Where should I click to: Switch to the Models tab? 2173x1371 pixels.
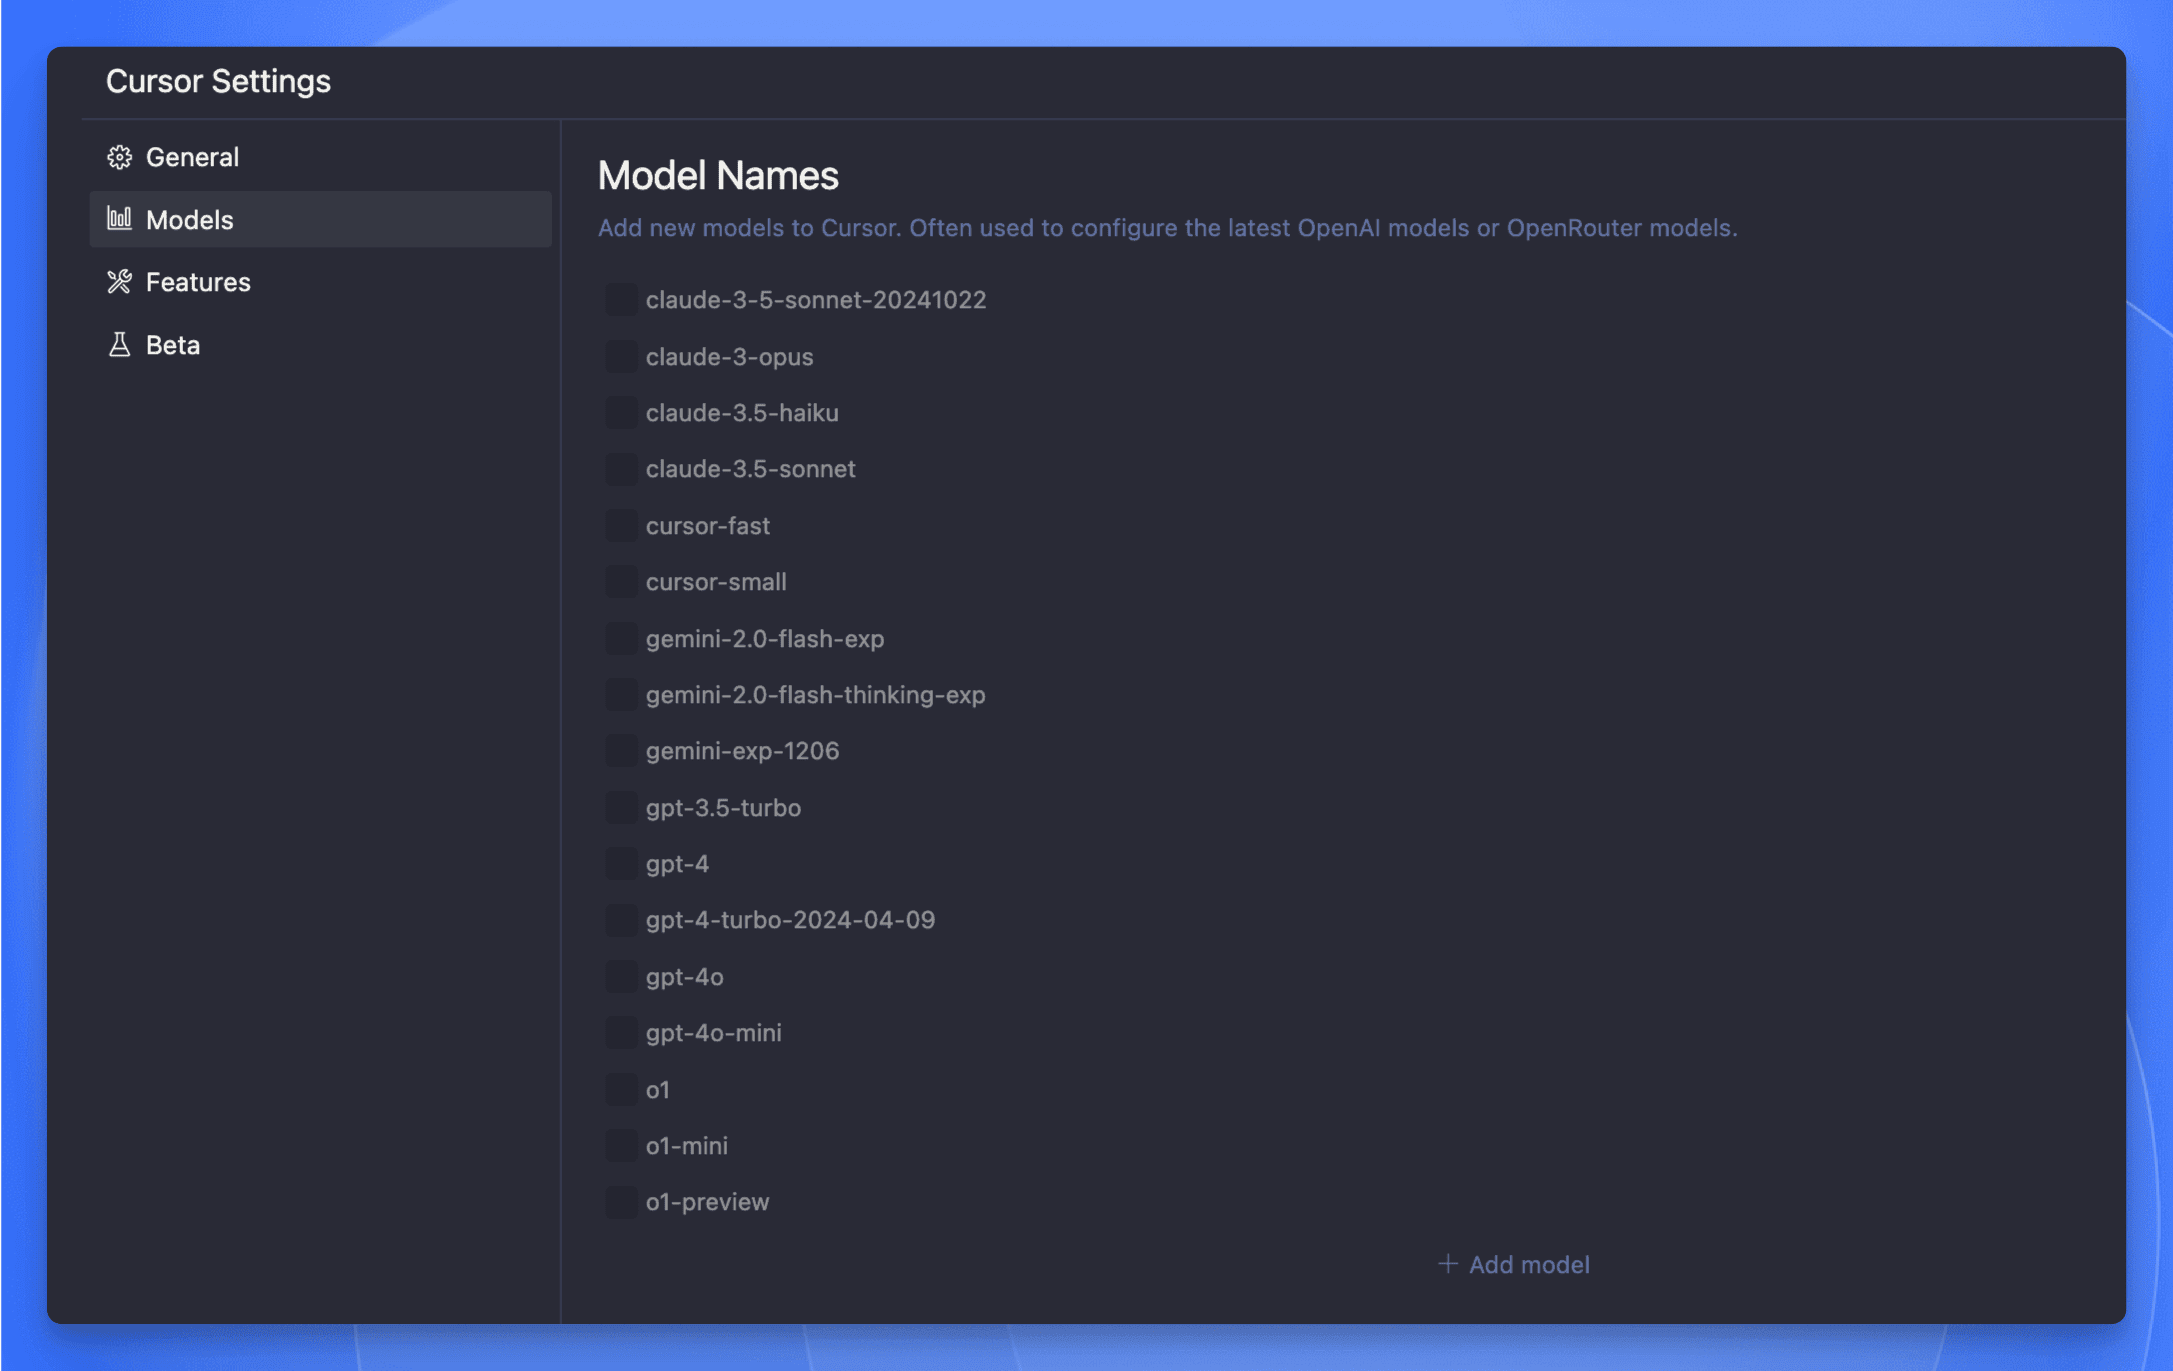tap(320, 219)
